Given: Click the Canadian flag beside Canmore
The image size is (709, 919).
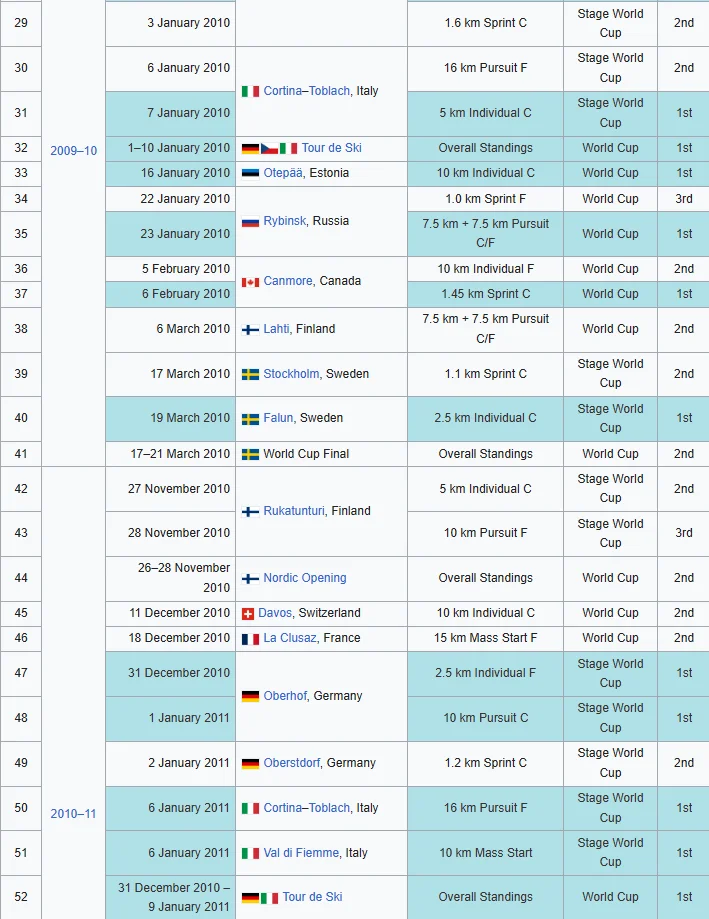Looking at the screenshot, I should [250, 282].
